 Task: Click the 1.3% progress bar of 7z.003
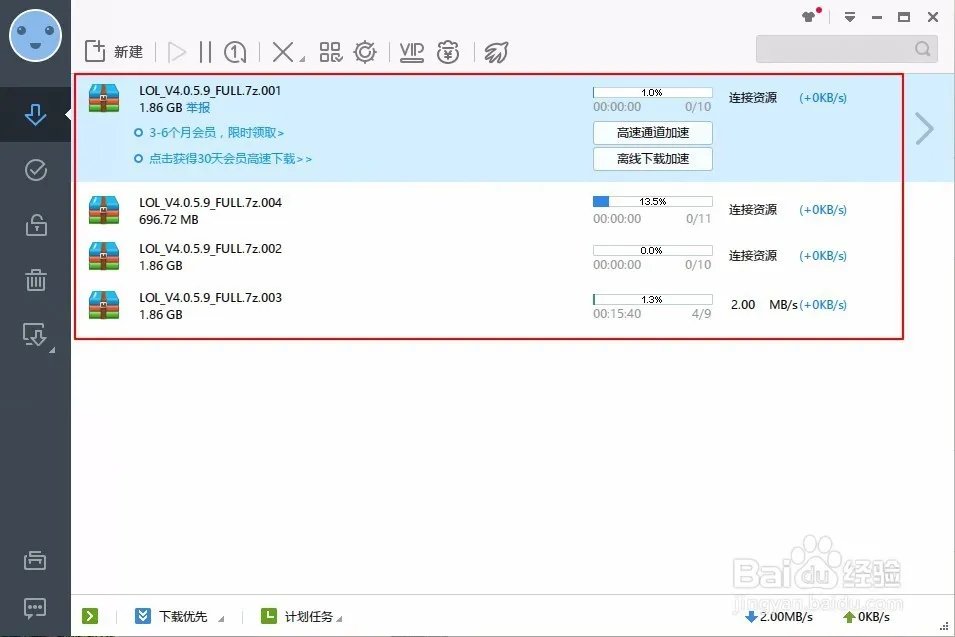click(x=653, y=300)
